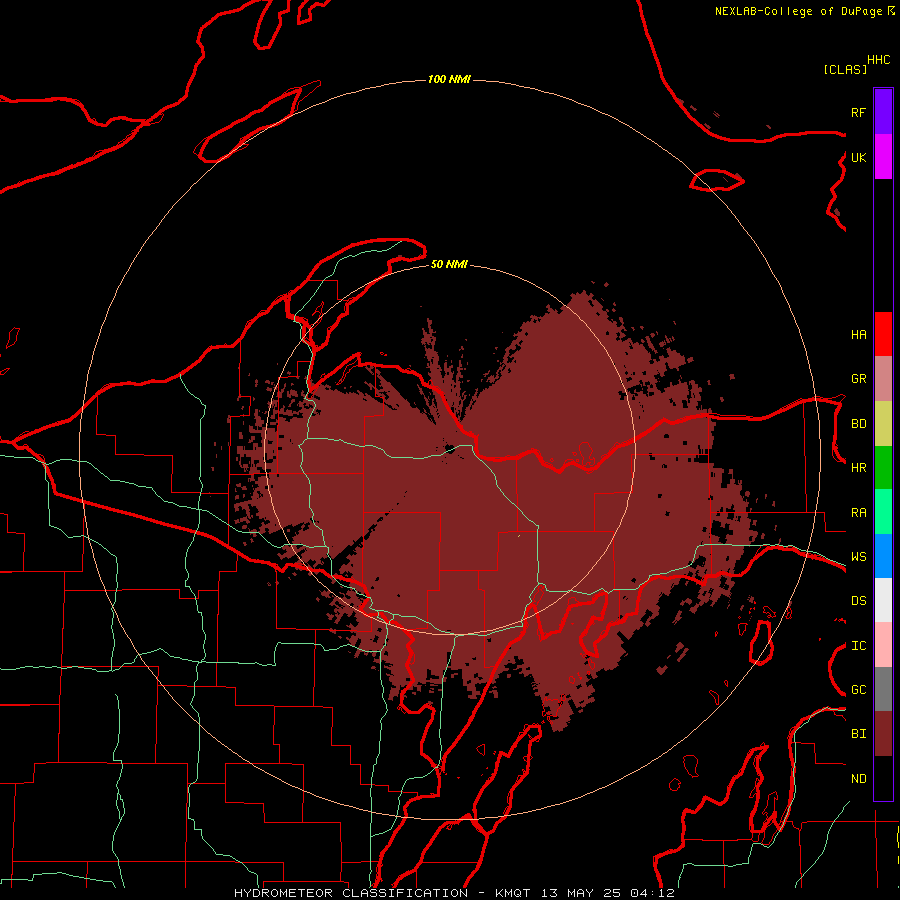Click the RF legend label
900x900 pixels.
point(858,112)
